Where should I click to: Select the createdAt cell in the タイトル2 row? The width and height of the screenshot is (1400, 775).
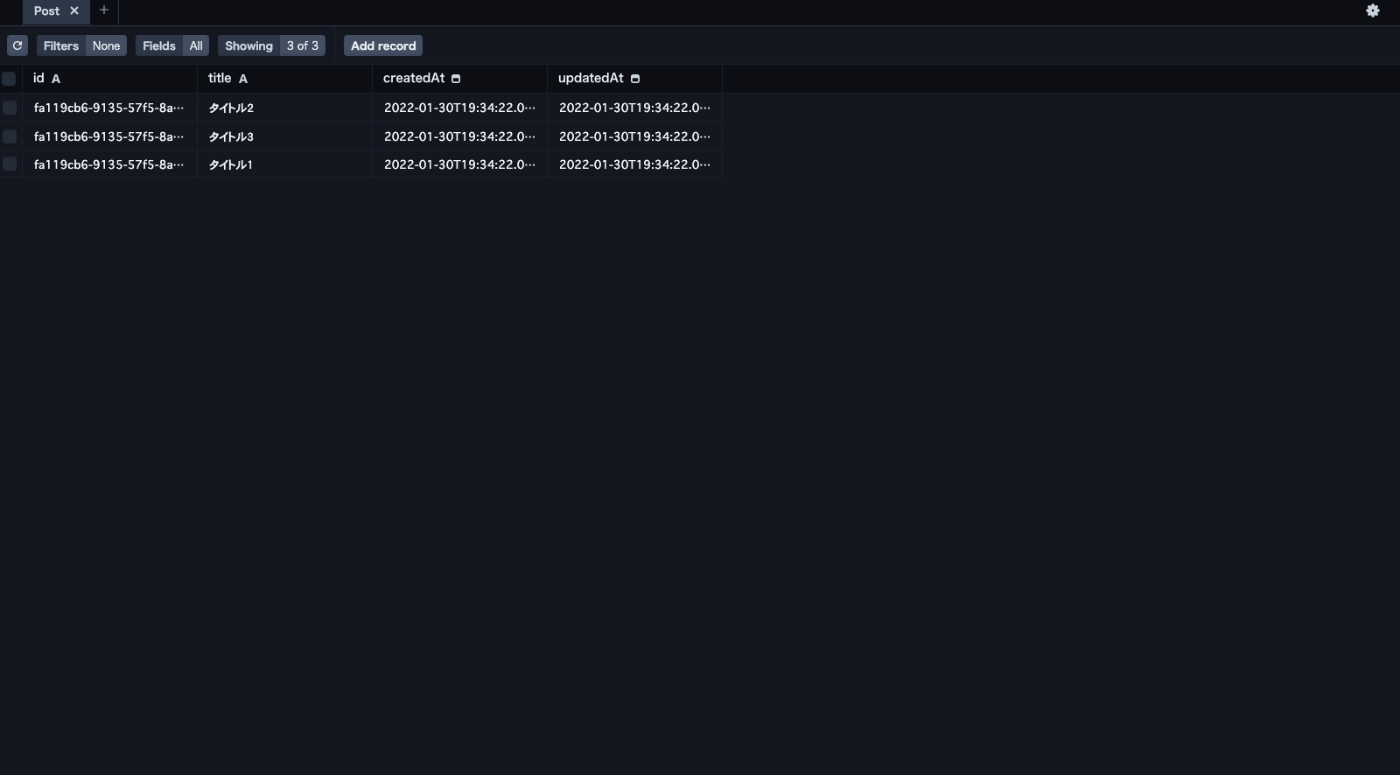[460, 107]
